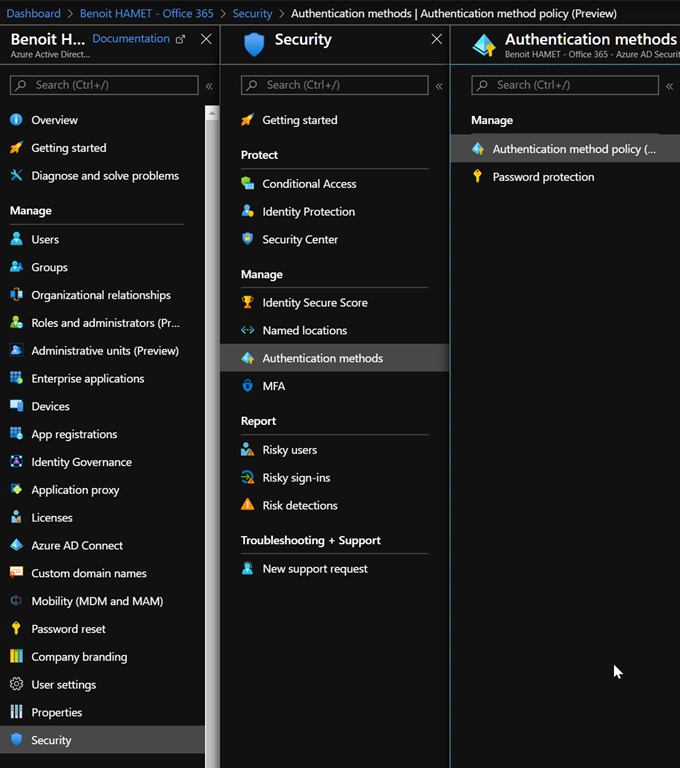
Task: Click the left sidebar vertical scrollbar
Action: (211, 400)
